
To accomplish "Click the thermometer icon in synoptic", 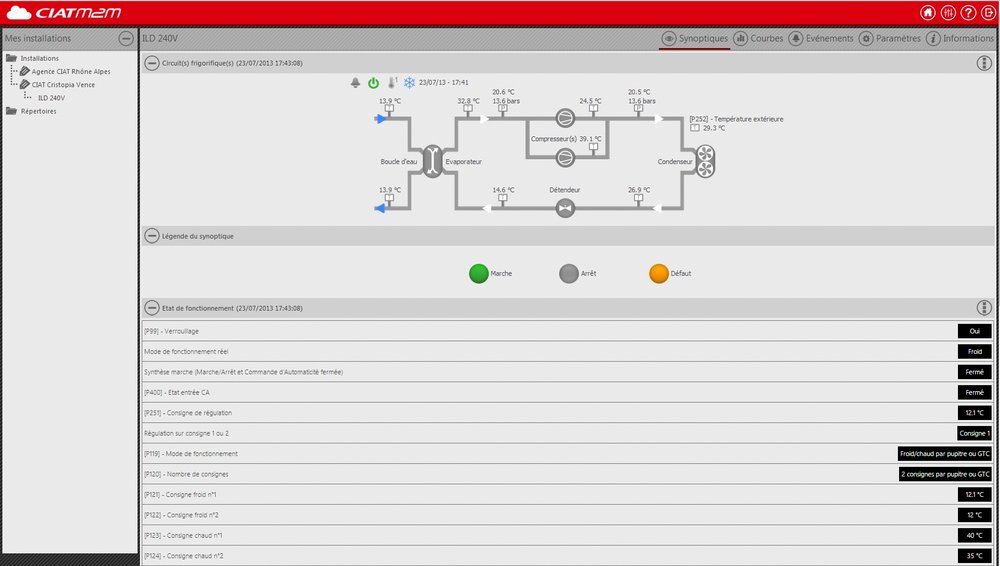I will (x=392, y=83).
